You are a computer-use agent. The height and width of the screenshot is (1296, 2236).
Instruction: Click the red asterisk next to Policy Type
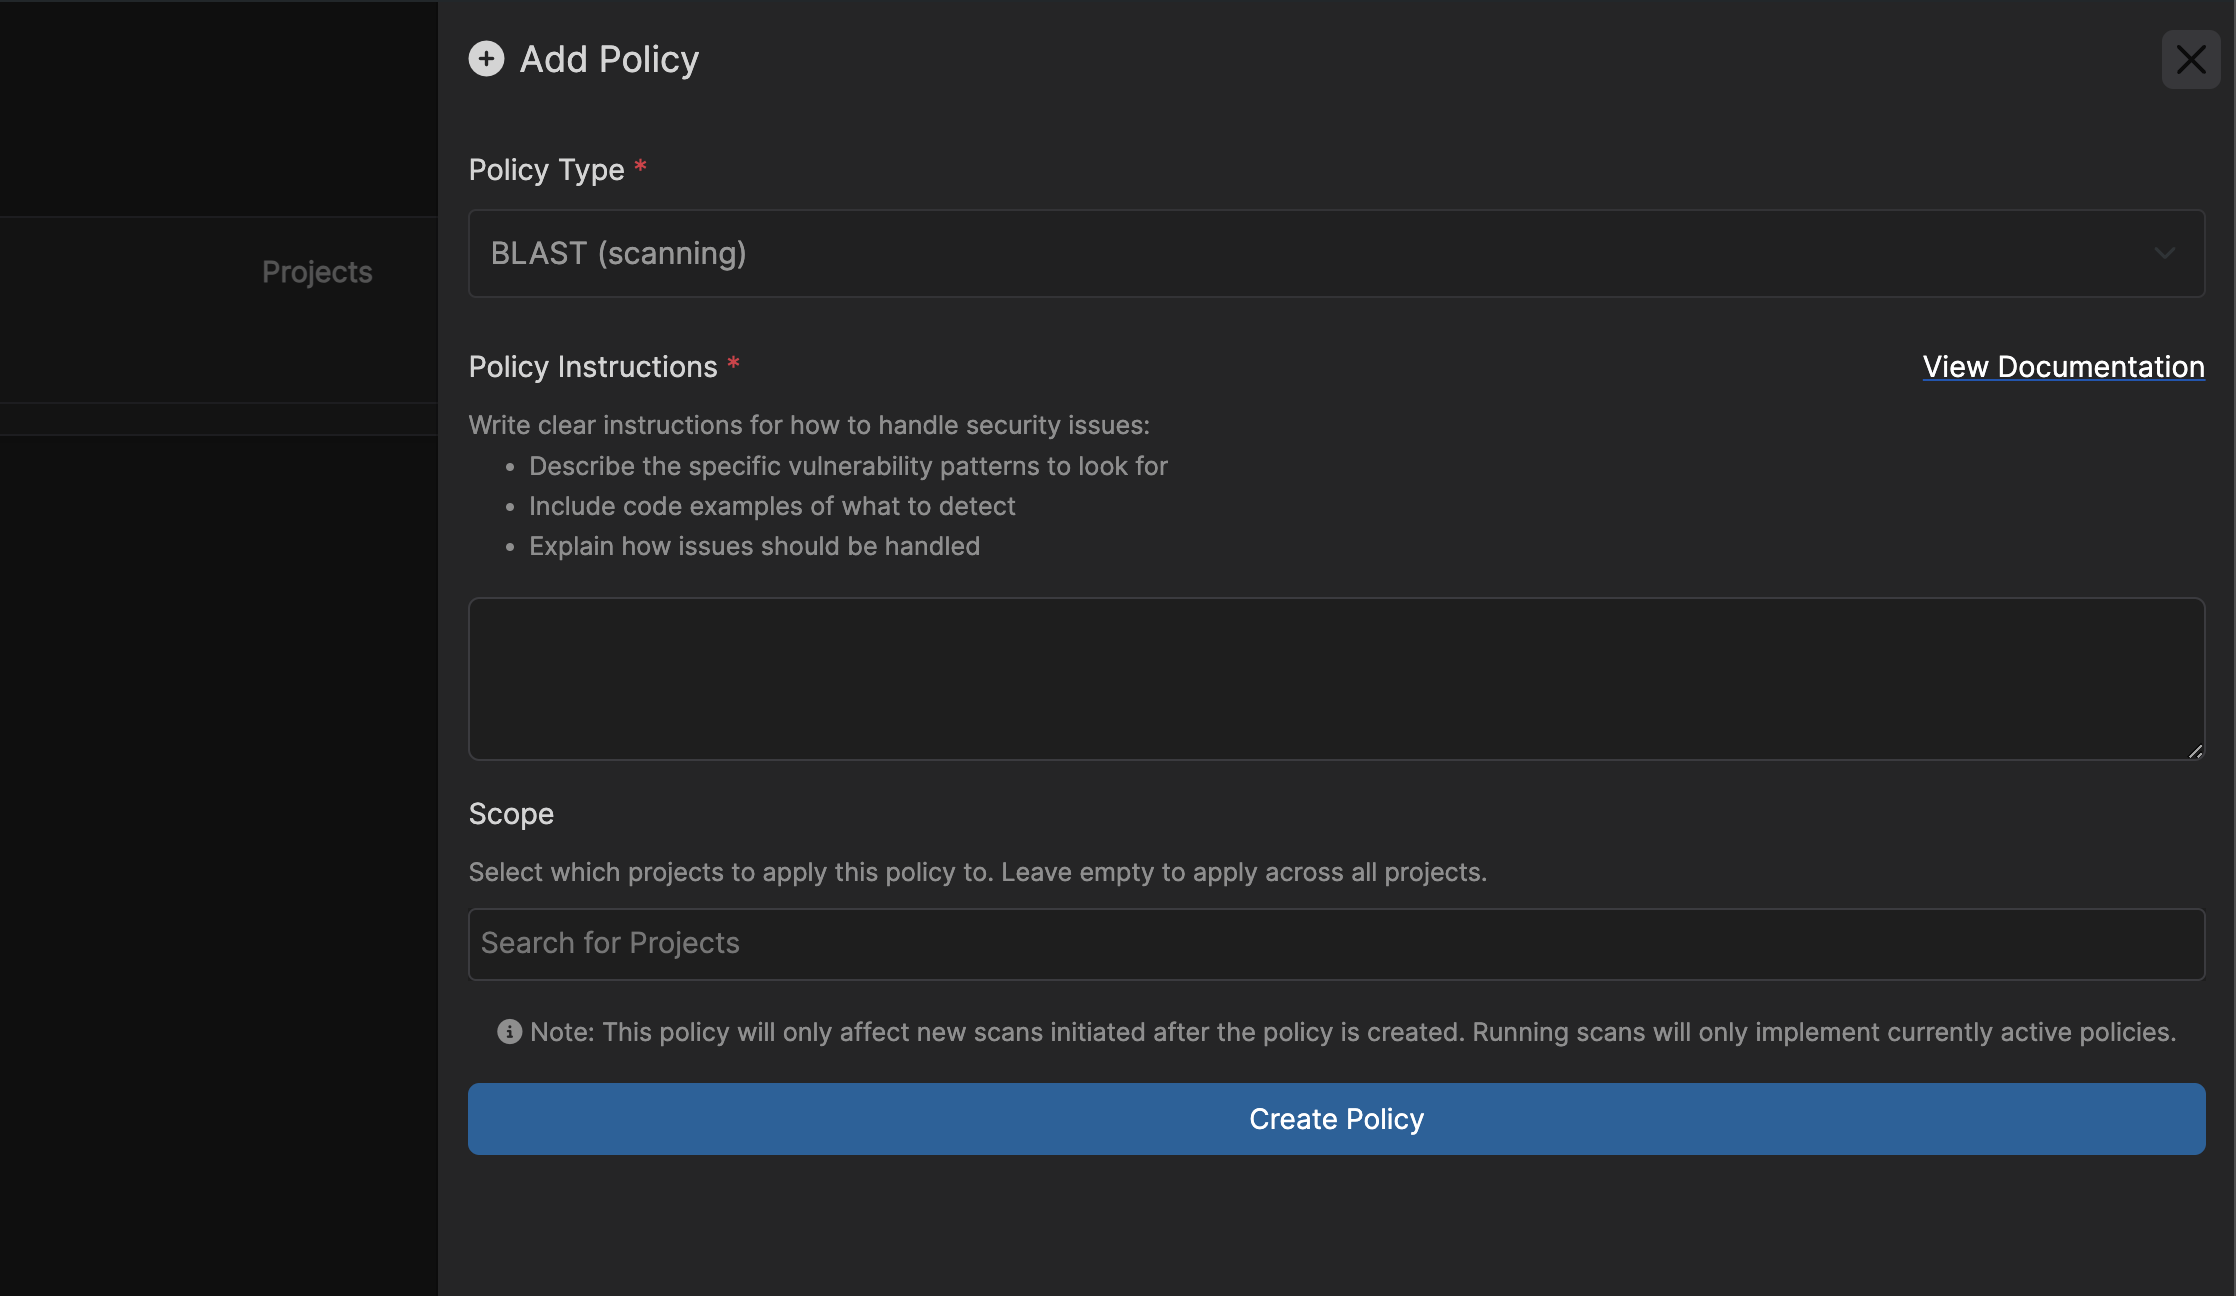pos(640,166)
